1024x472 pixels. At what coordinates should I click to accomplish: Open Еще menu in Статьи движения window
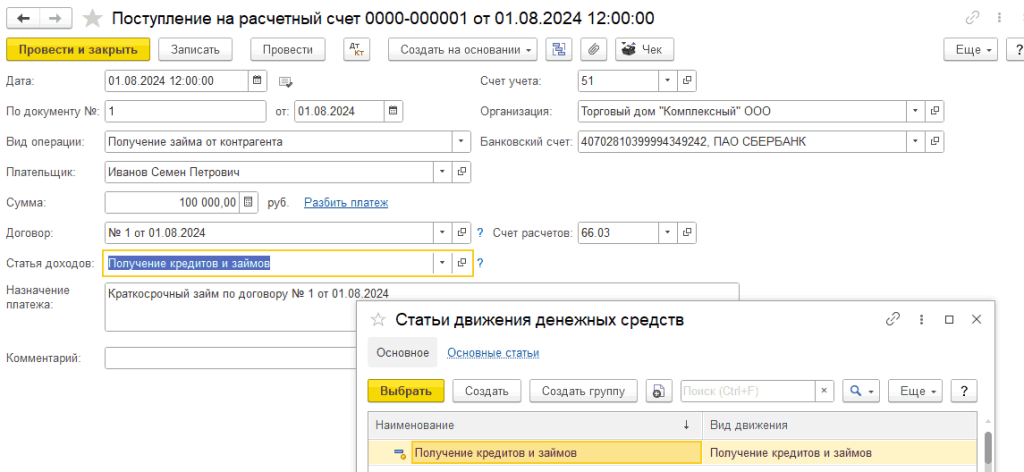916,391
